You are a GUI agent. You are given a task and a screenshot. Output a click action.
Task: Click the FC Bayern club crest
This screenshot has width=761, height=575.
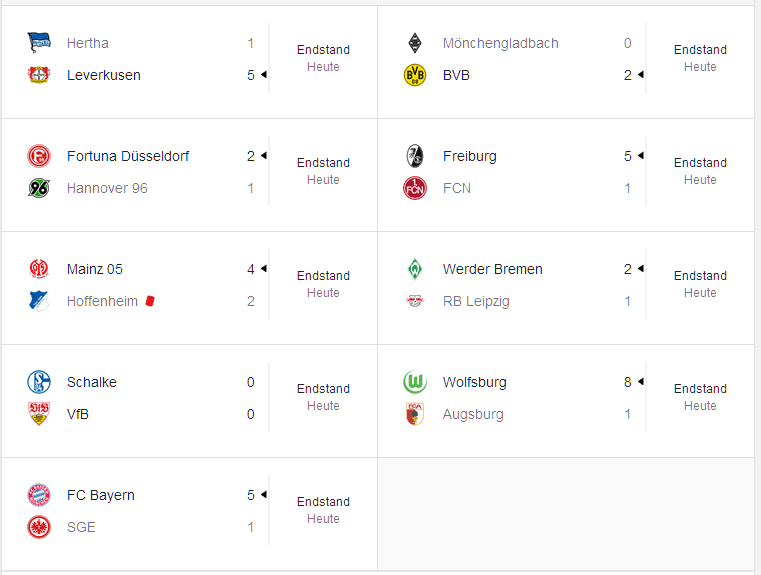point(39,495)
